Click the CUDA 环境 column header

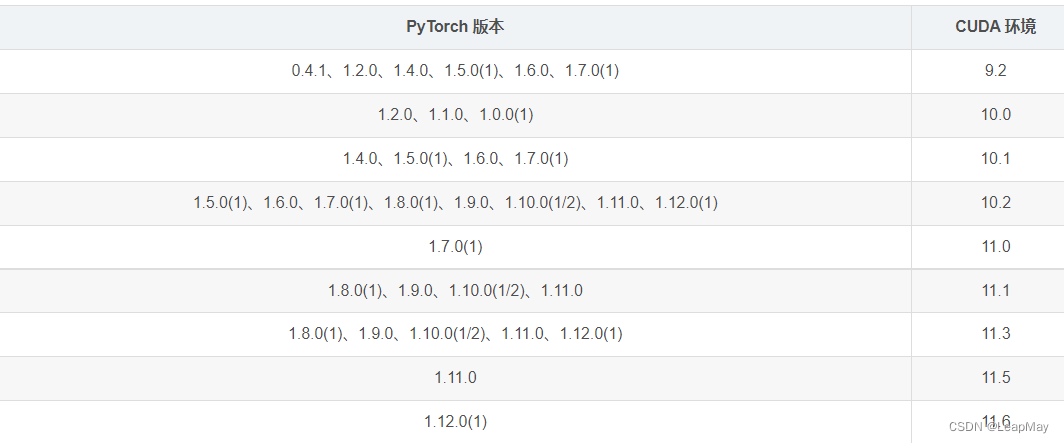coord(995,27)
